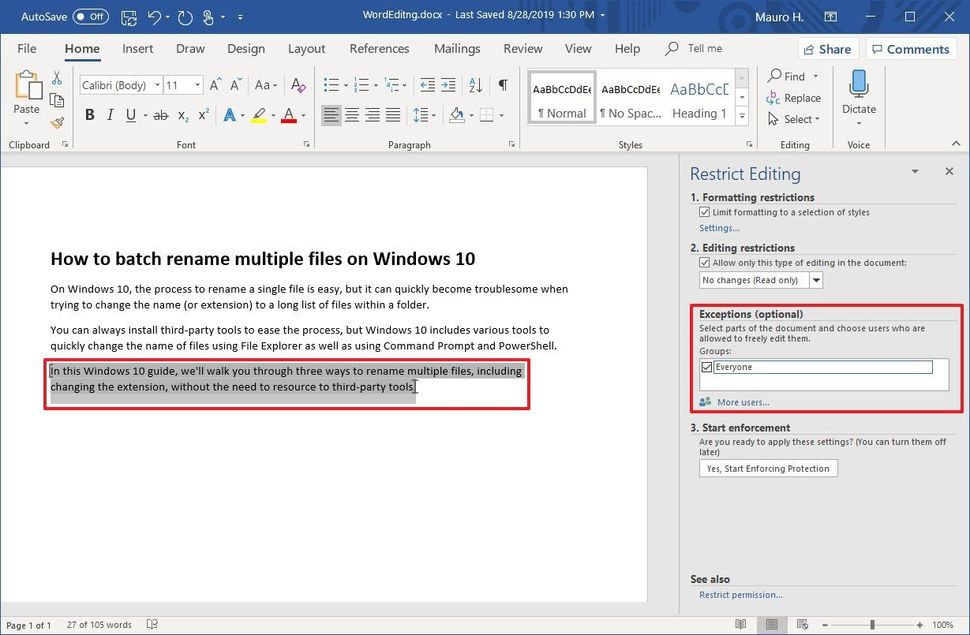
Task: Uncheck the Everyone group exception
Action: click(707, 367)
